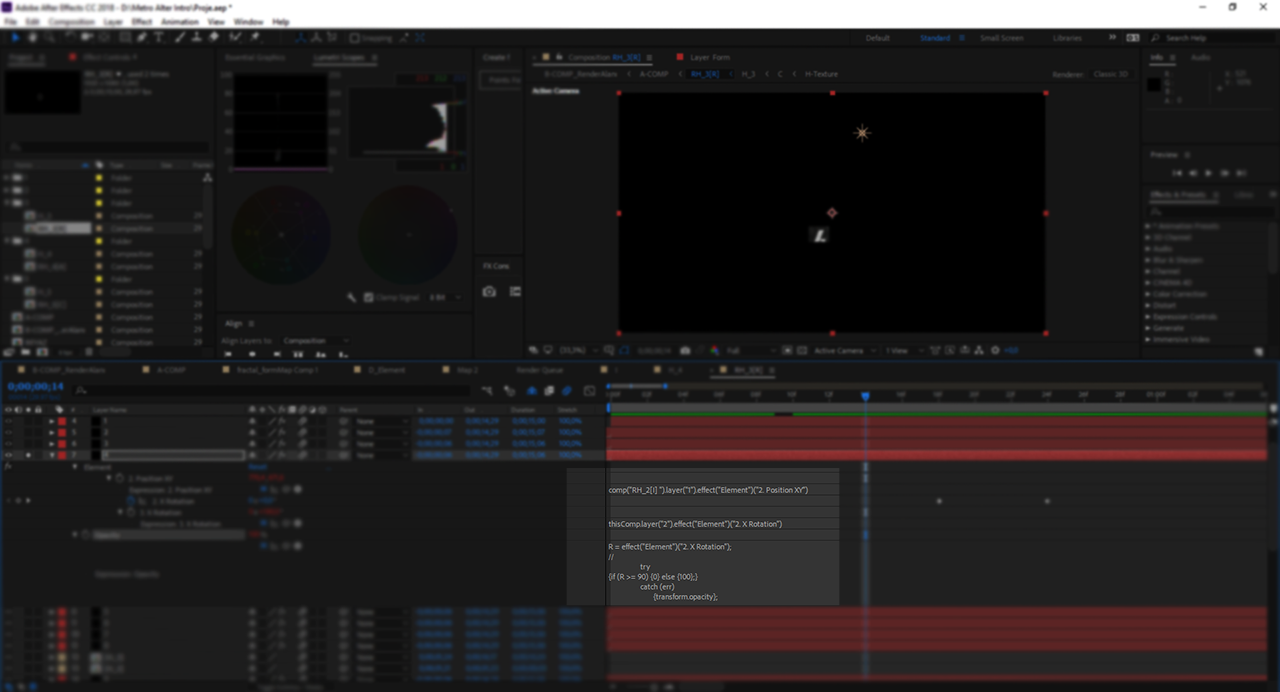Image resolution: width=1280 pixels, height=692 pixels.
Task: Select the Puppet Pin tool
Action: click(x=255, y=38)
